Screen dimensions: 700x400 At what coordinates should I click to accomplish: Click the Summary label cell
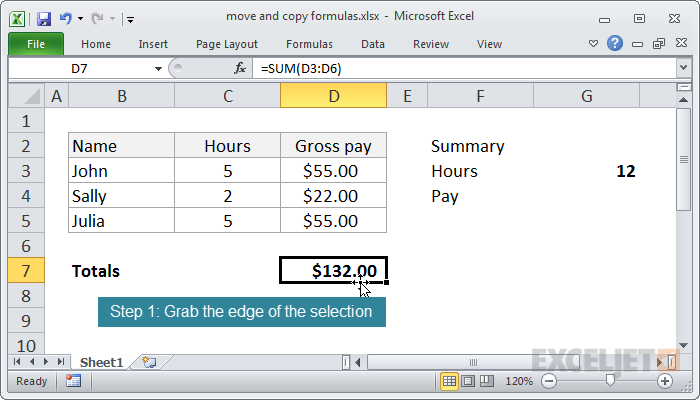click(480, 146)
